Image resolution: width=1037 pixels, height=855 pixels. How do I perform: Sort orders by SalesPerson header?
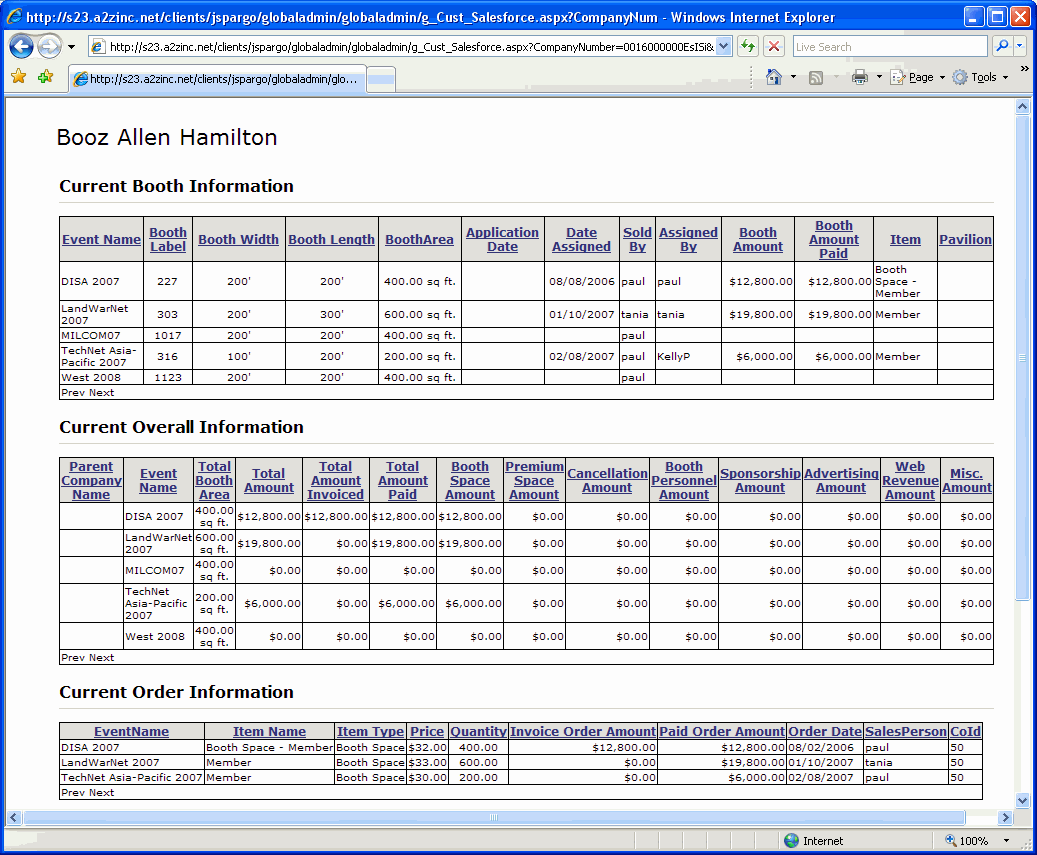point(905,731)
